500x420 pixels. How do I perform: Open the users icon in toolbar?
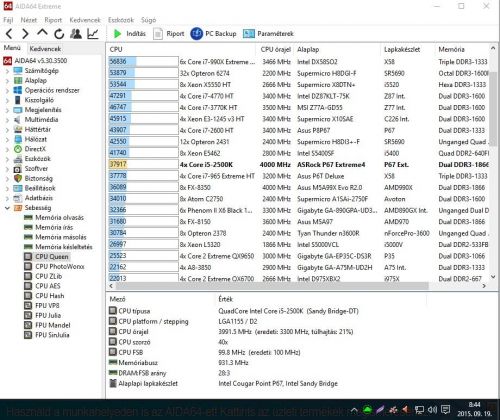click(x=76, y=34)
